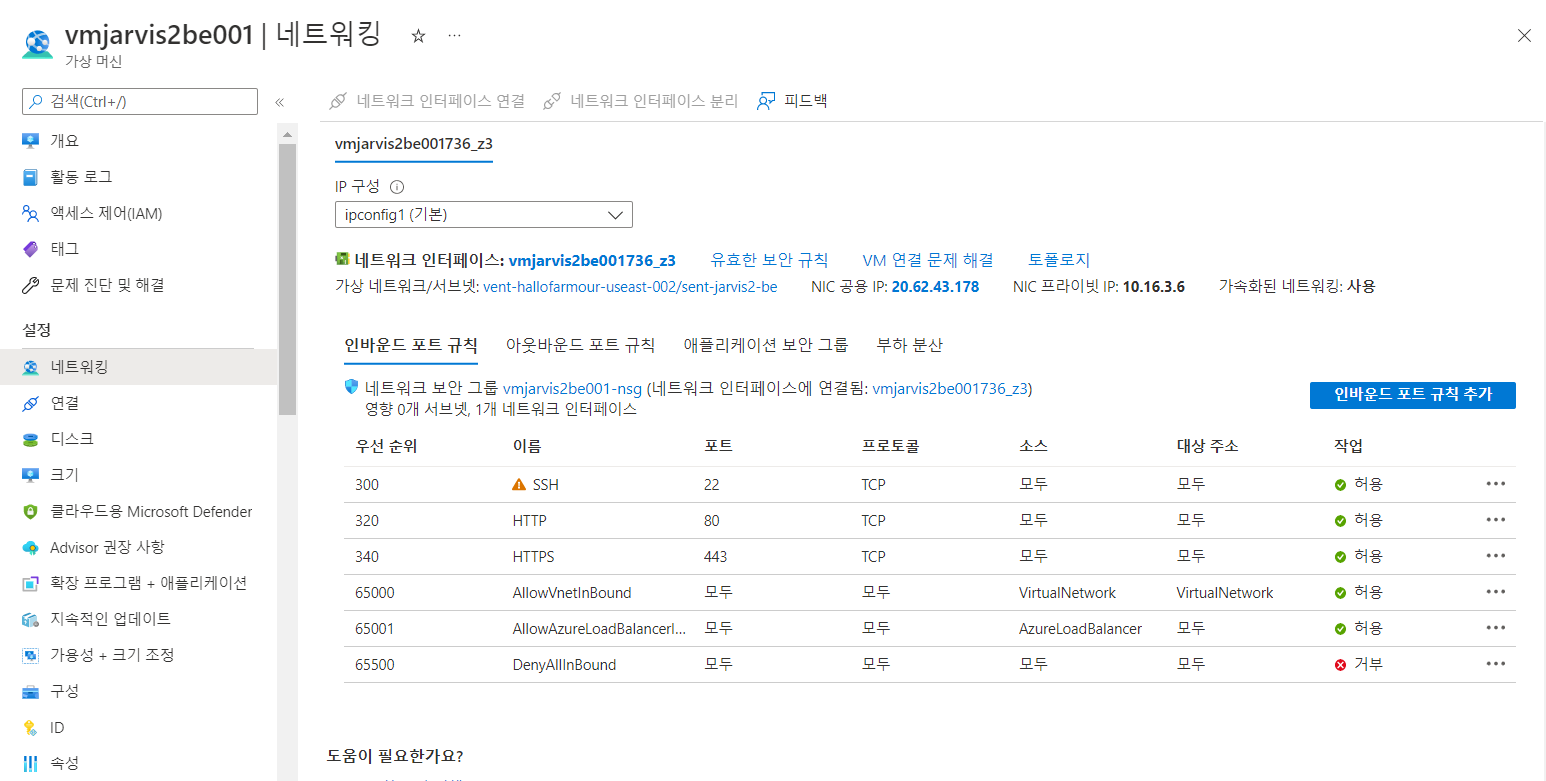Click the 확장 프로그램 + 애플리케이션 icon
Viewport: 1546px width, 781px height.
pyautogui.click(x=31, y=583)
